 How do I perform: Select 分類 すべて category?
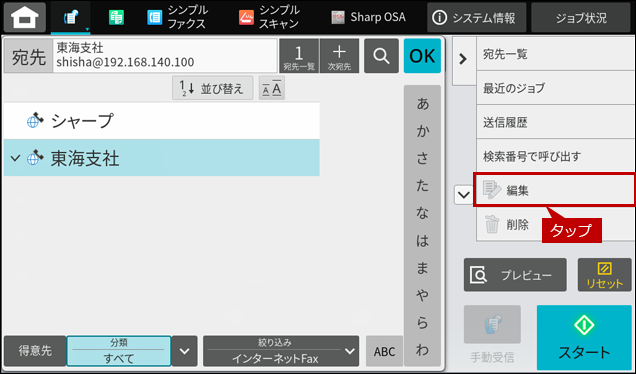[118, 351]
